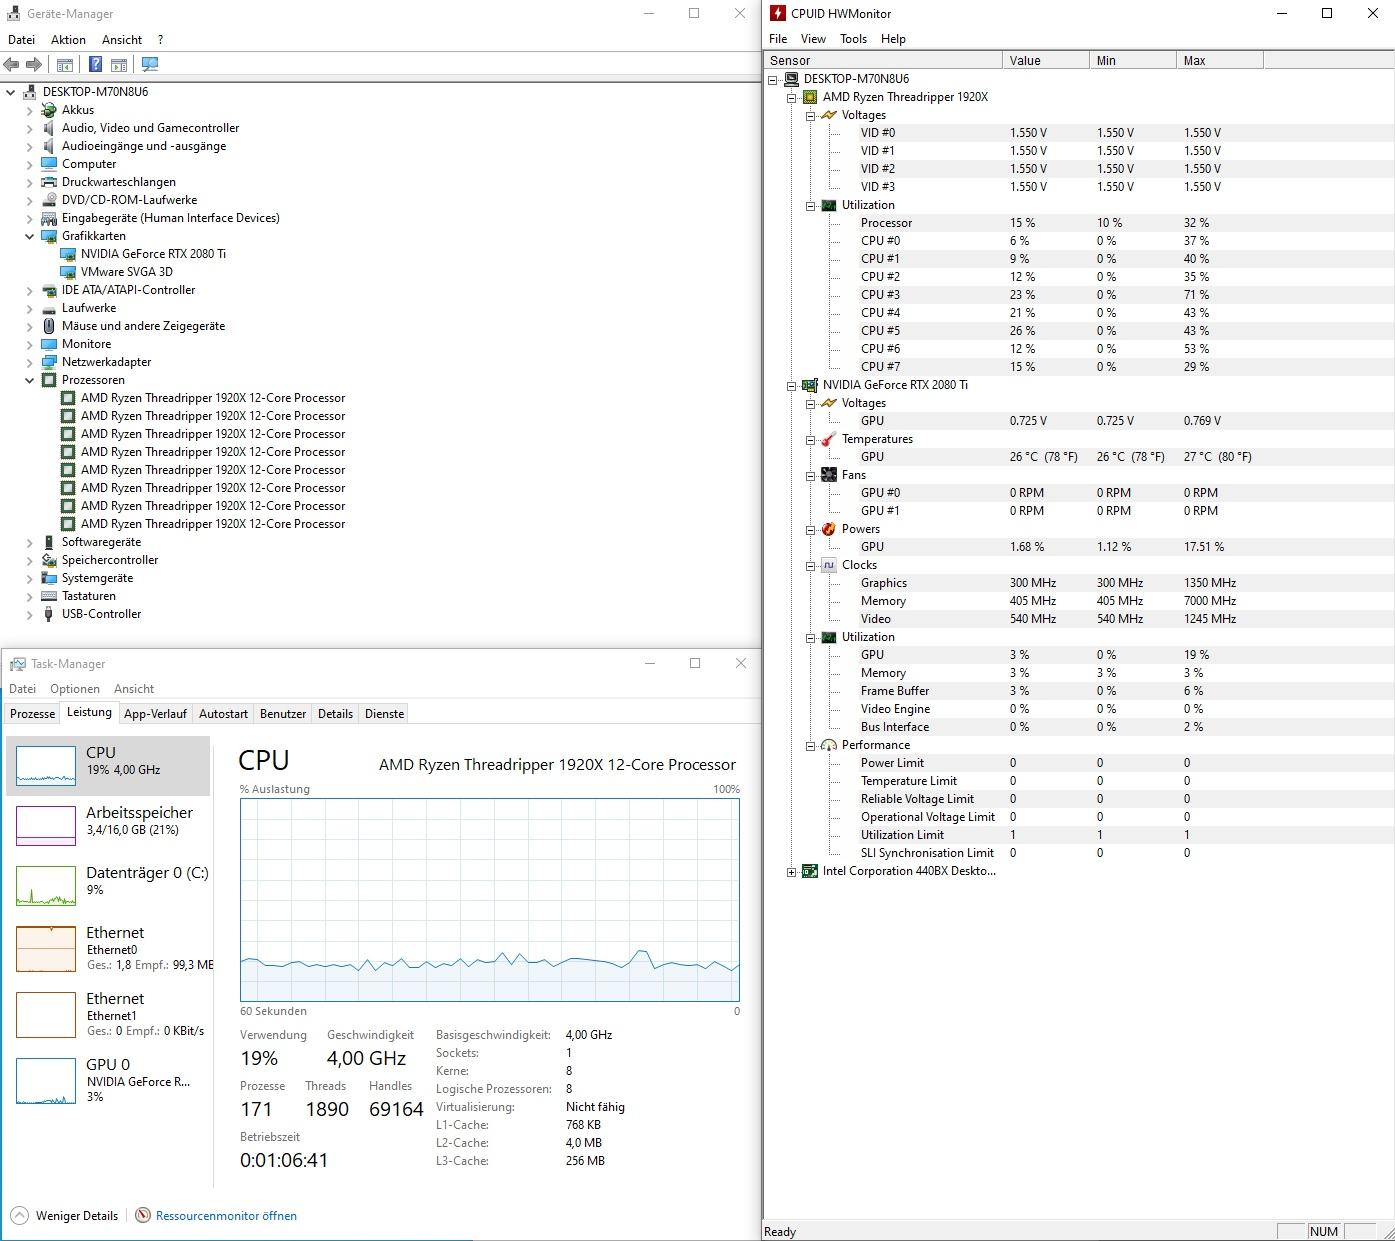Expand the Laufwerke node
This screenshot has width=1395, height=1241.
pos(30,308)
